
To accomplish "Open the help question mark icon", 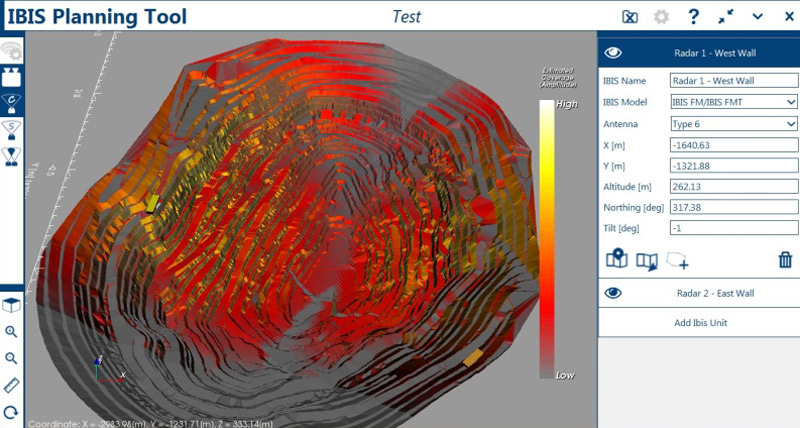I will (x=693, y=16).
